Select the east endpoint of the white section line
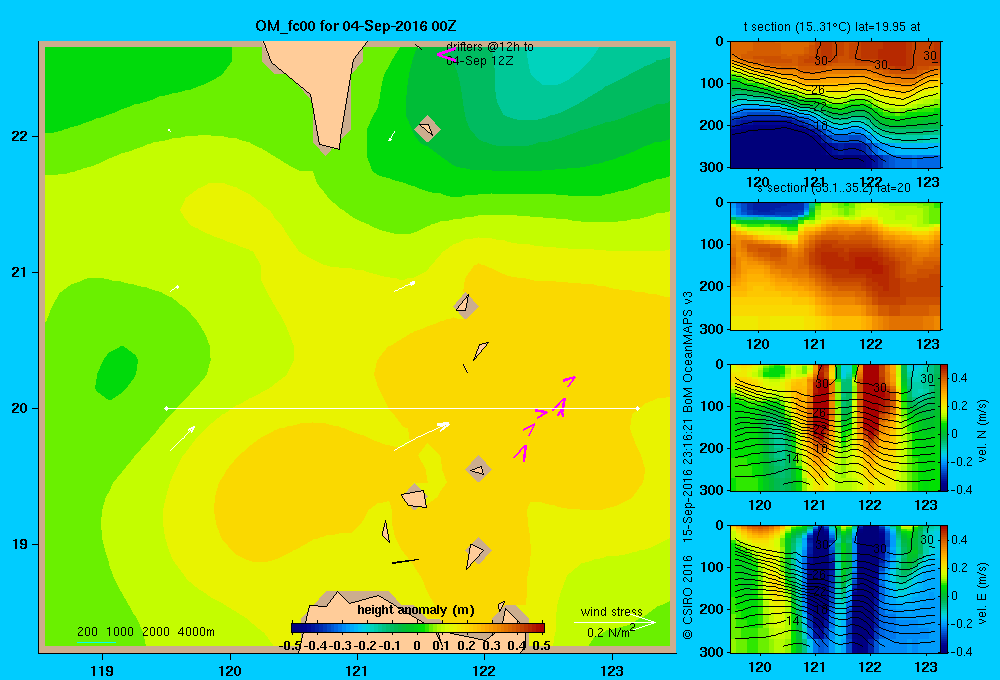 637,408
